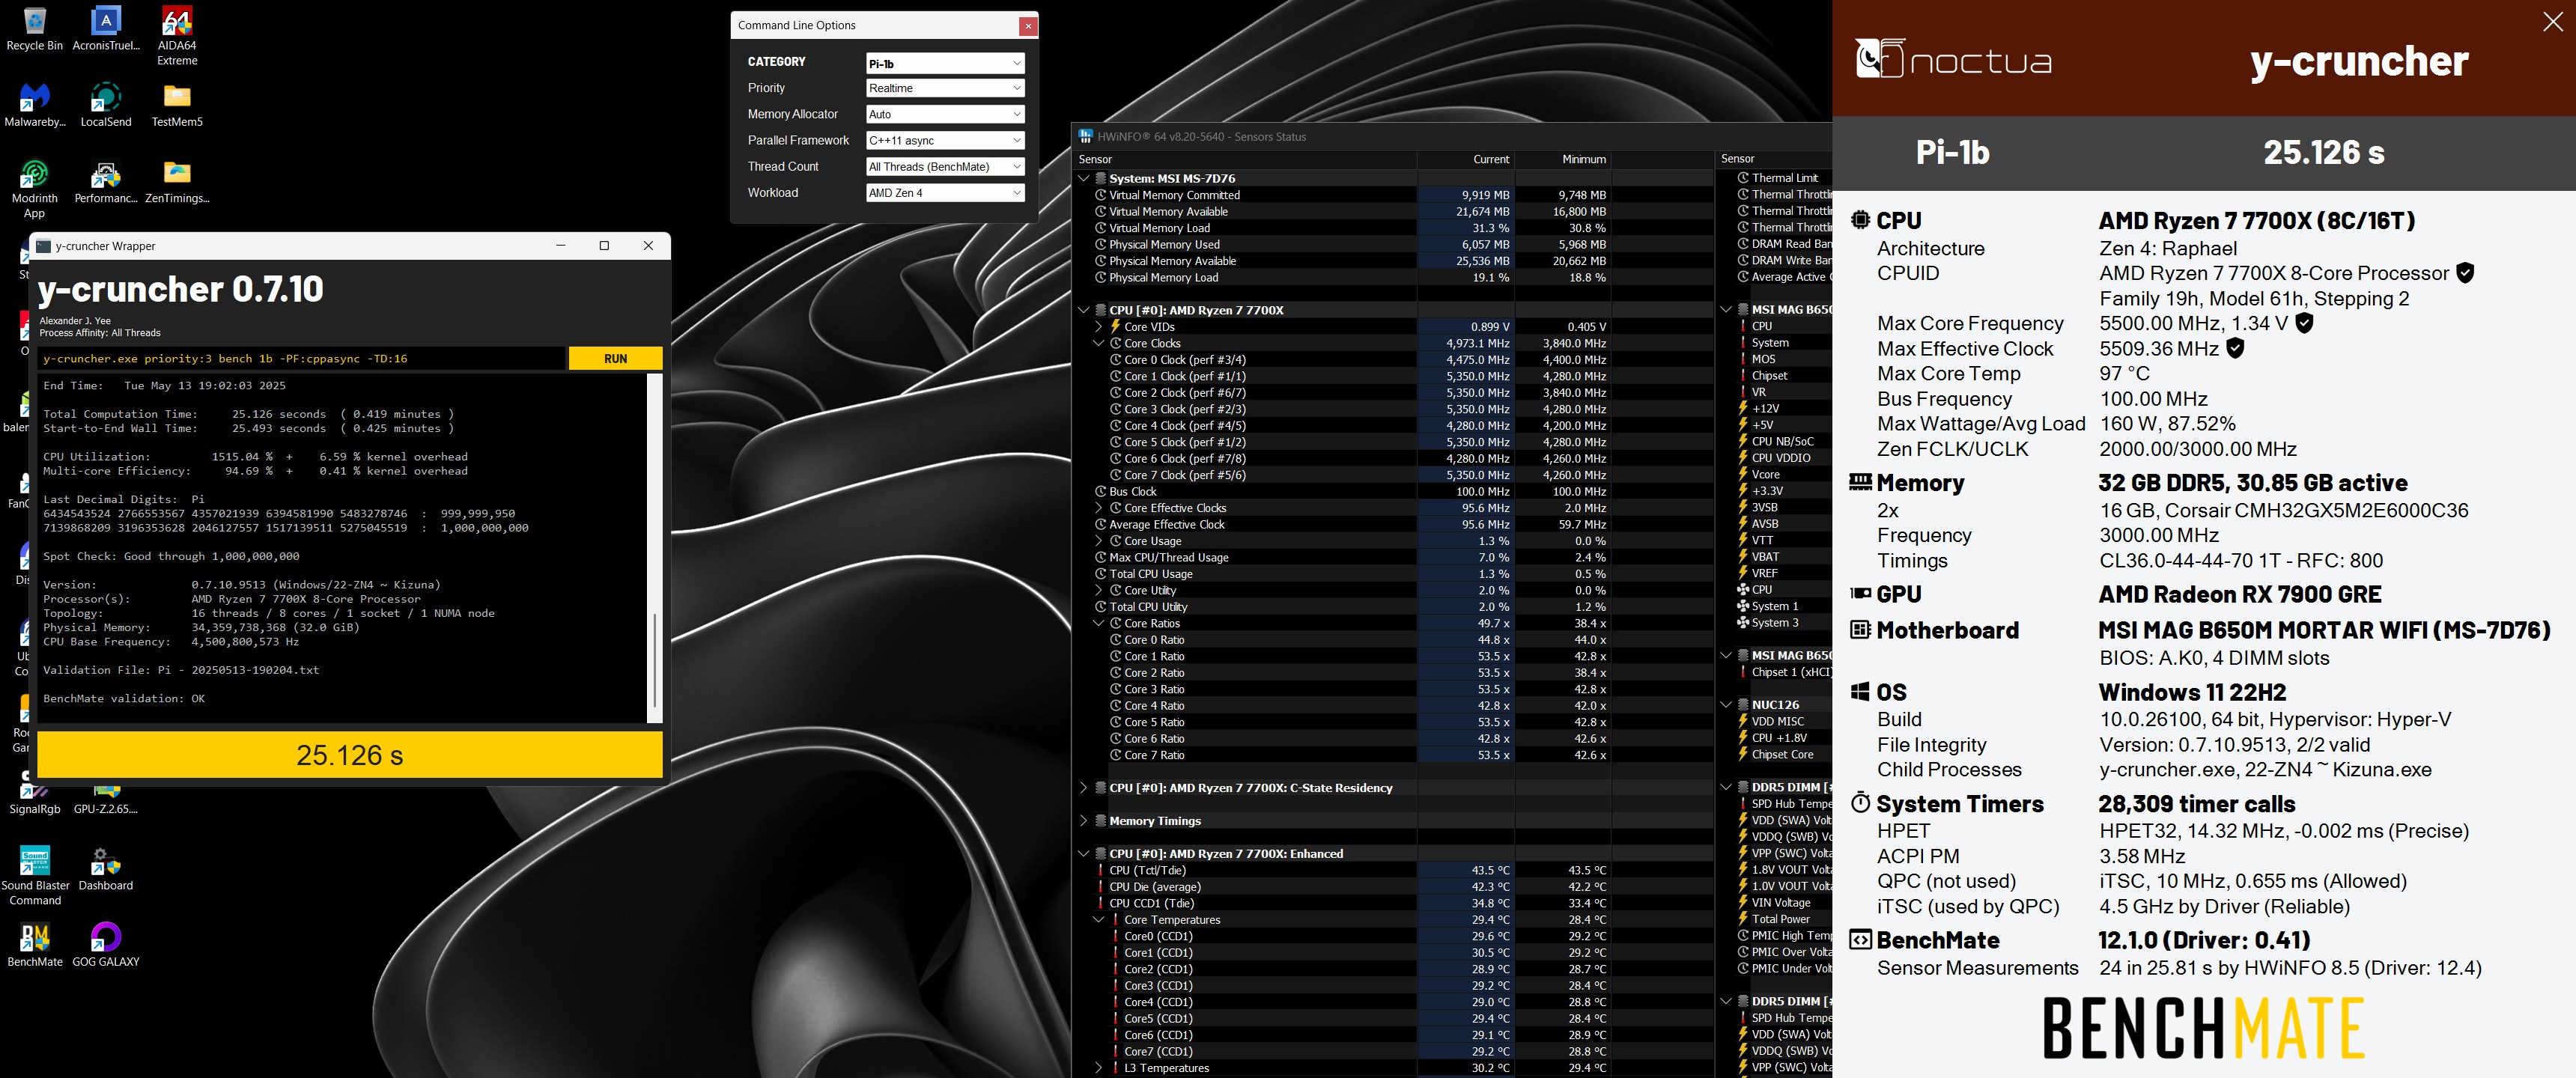Open AcronisTrueImage desktop shortcut

[x=106, y=29]
